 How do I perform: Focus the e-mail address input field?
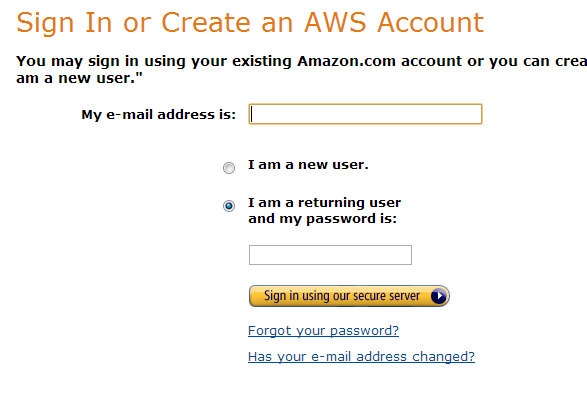365,114
